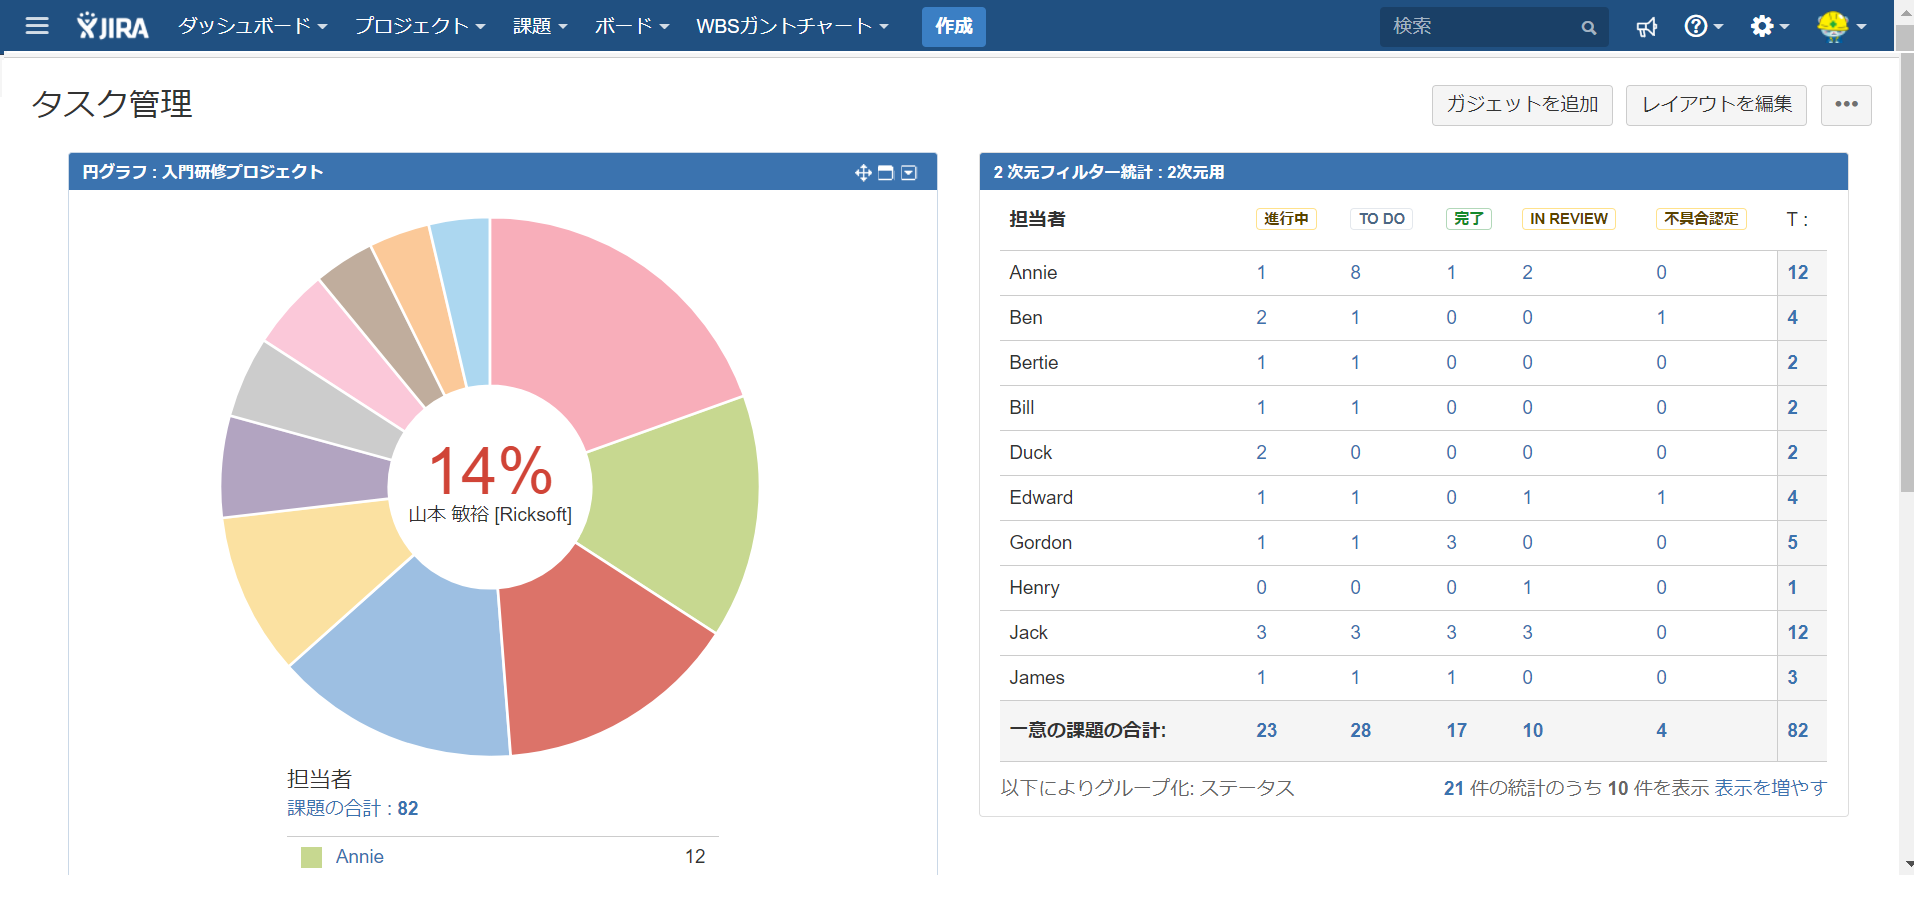This screenshot has width=1914, height=897.
Task: Open the help question mark menu
Action: [x=1703, y=26]
